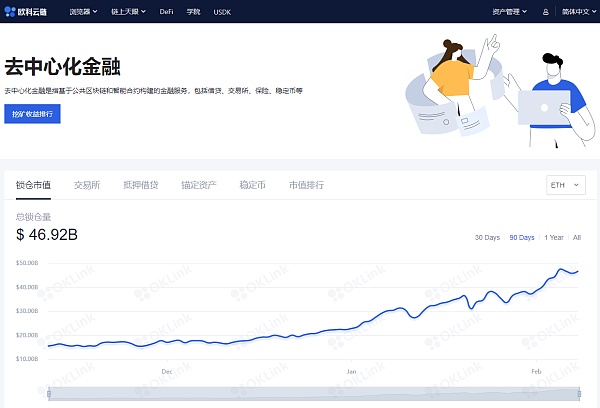The height and width of the screenshot is (408, 600).
Task: Switch to the 抵押借贷 tab
Action: [x=140, y=185]
